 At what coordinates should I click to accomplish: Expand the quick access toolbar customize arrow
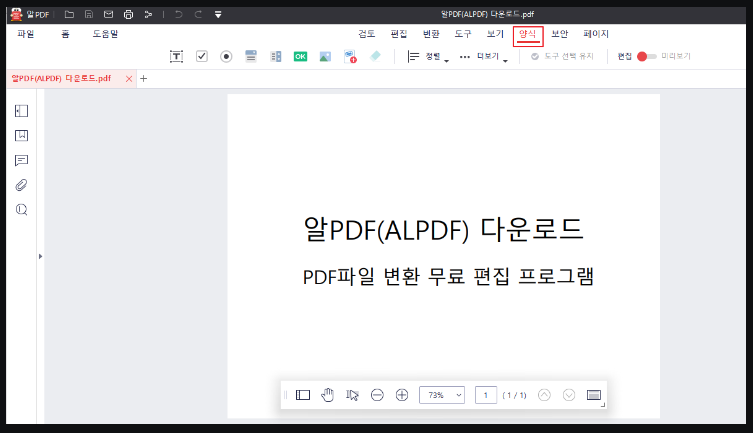pos(218,14)
